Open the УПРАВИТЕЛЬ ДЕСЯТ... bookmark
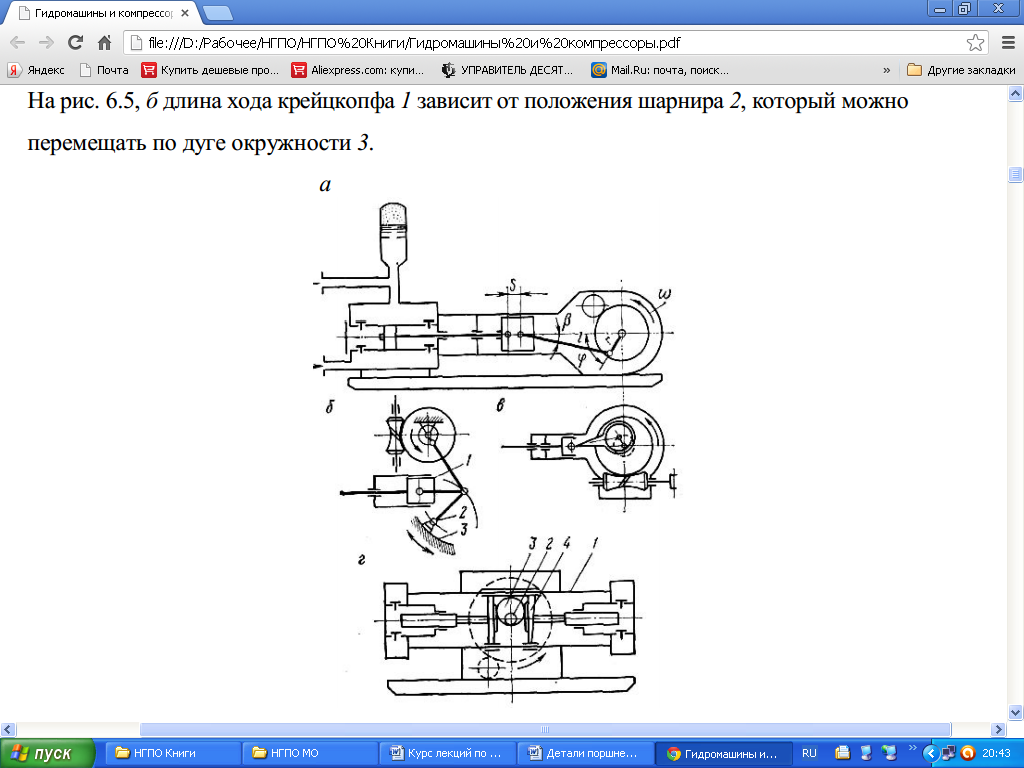 click(507, 70)
